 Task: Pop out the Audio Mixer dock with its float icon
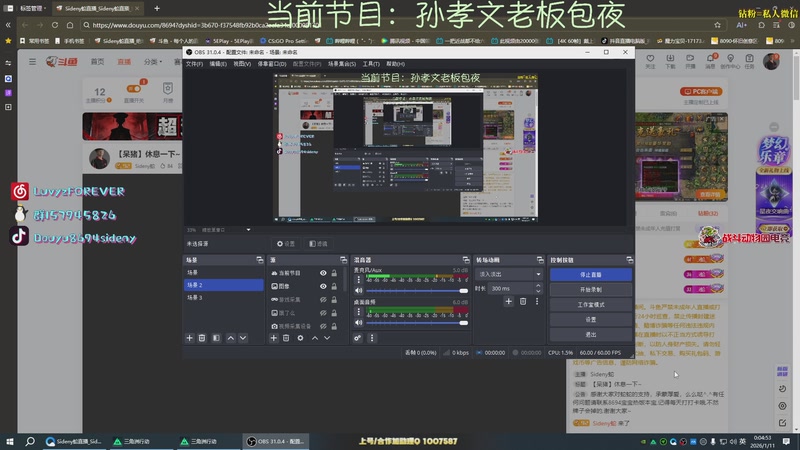[x=466, y=260]
